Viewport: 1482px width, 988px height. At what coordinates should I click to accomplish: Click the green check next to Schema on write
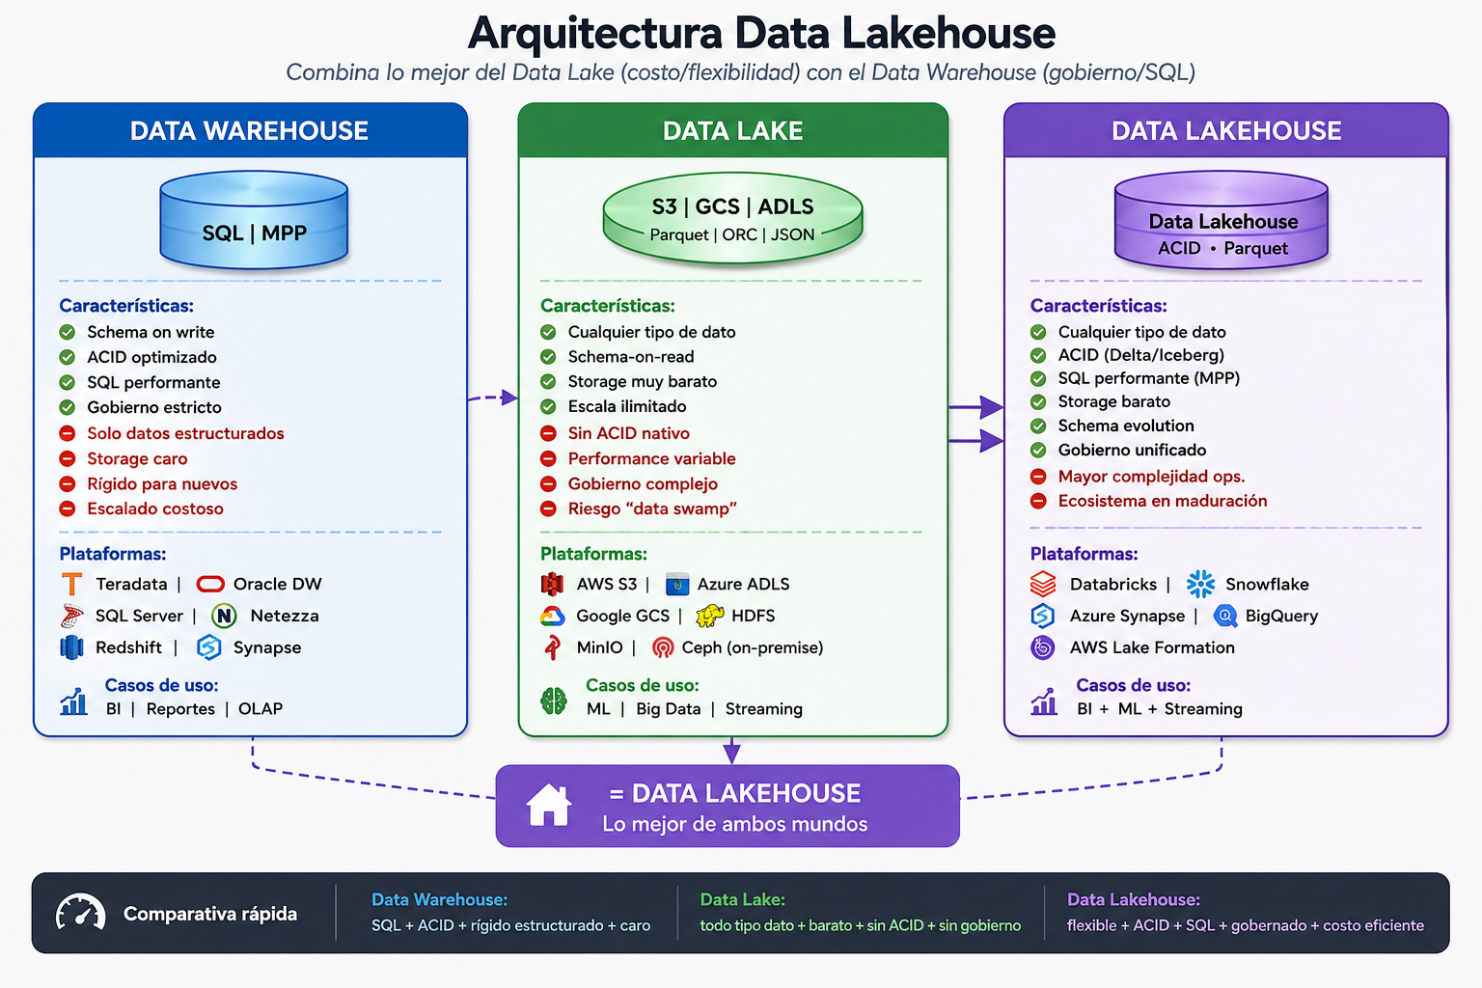point(67,332)
